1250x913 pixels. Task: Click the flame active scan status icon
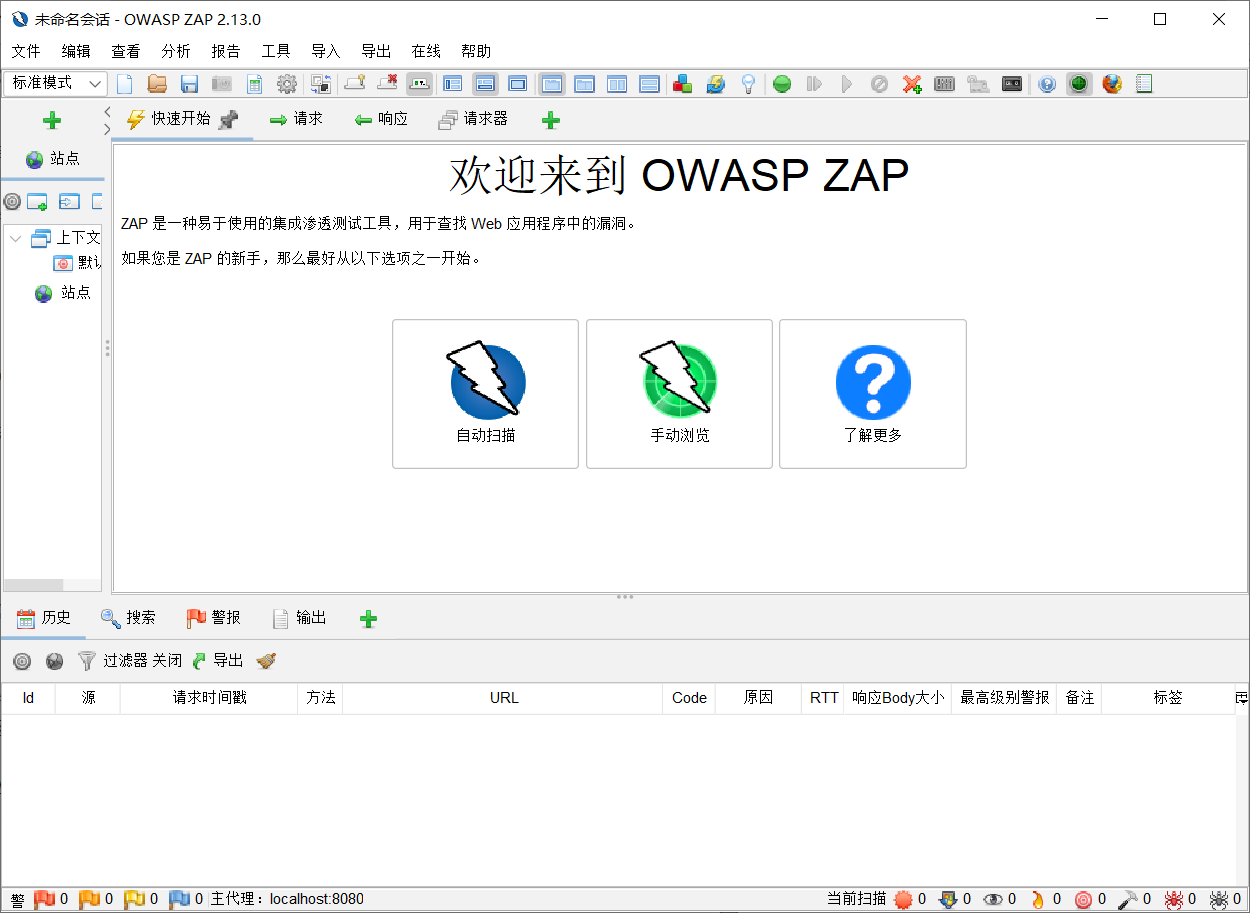click(x=1045, y=899)
